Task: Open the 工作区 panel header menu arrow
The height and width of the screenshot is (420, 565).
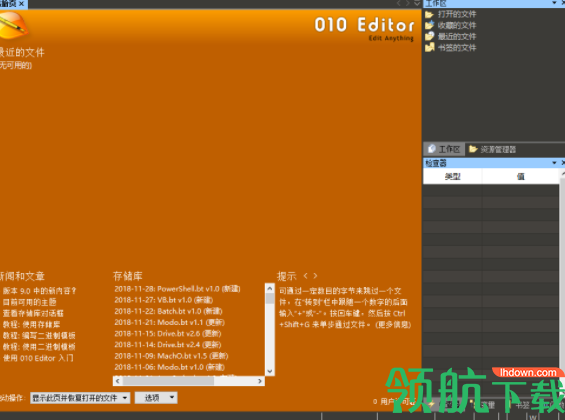Action: coord(554,3)
